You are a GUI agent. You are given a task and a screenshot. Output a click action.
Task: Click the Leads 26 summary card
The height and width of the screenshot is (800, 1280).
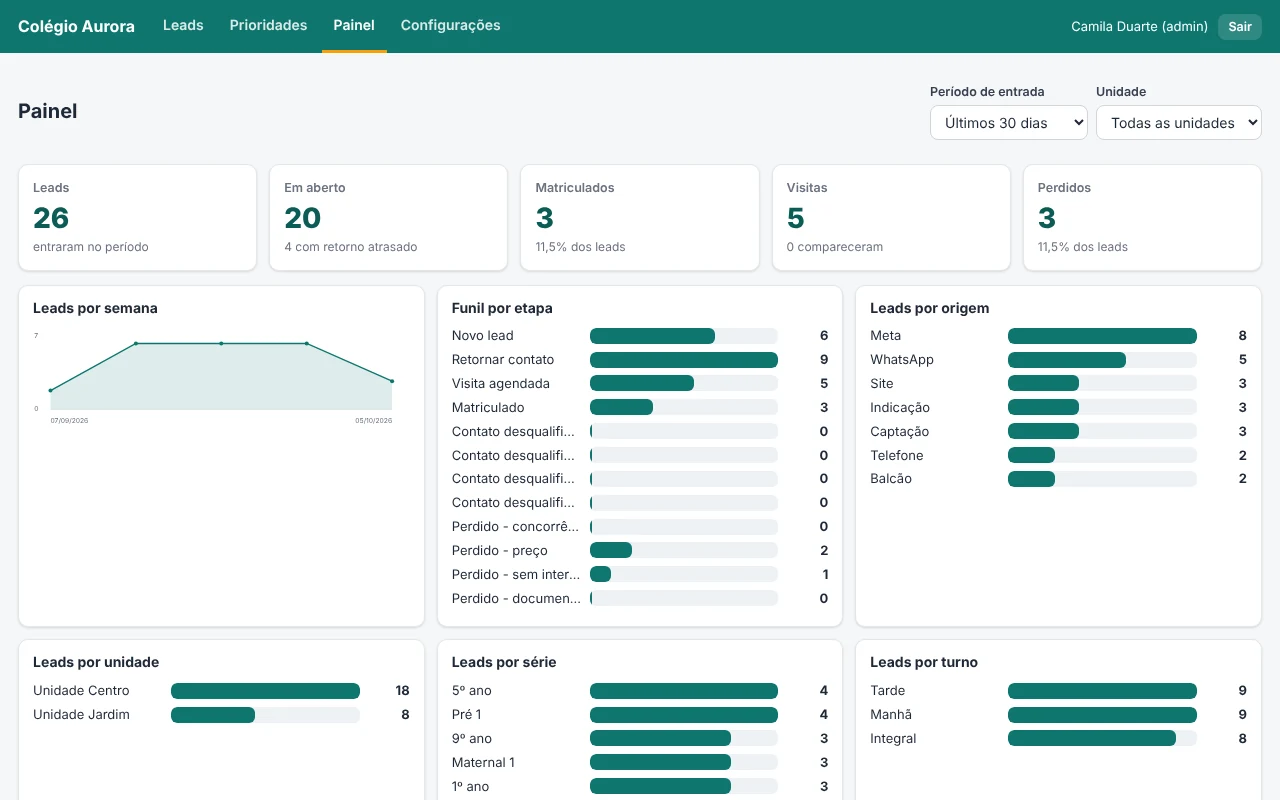138,218
